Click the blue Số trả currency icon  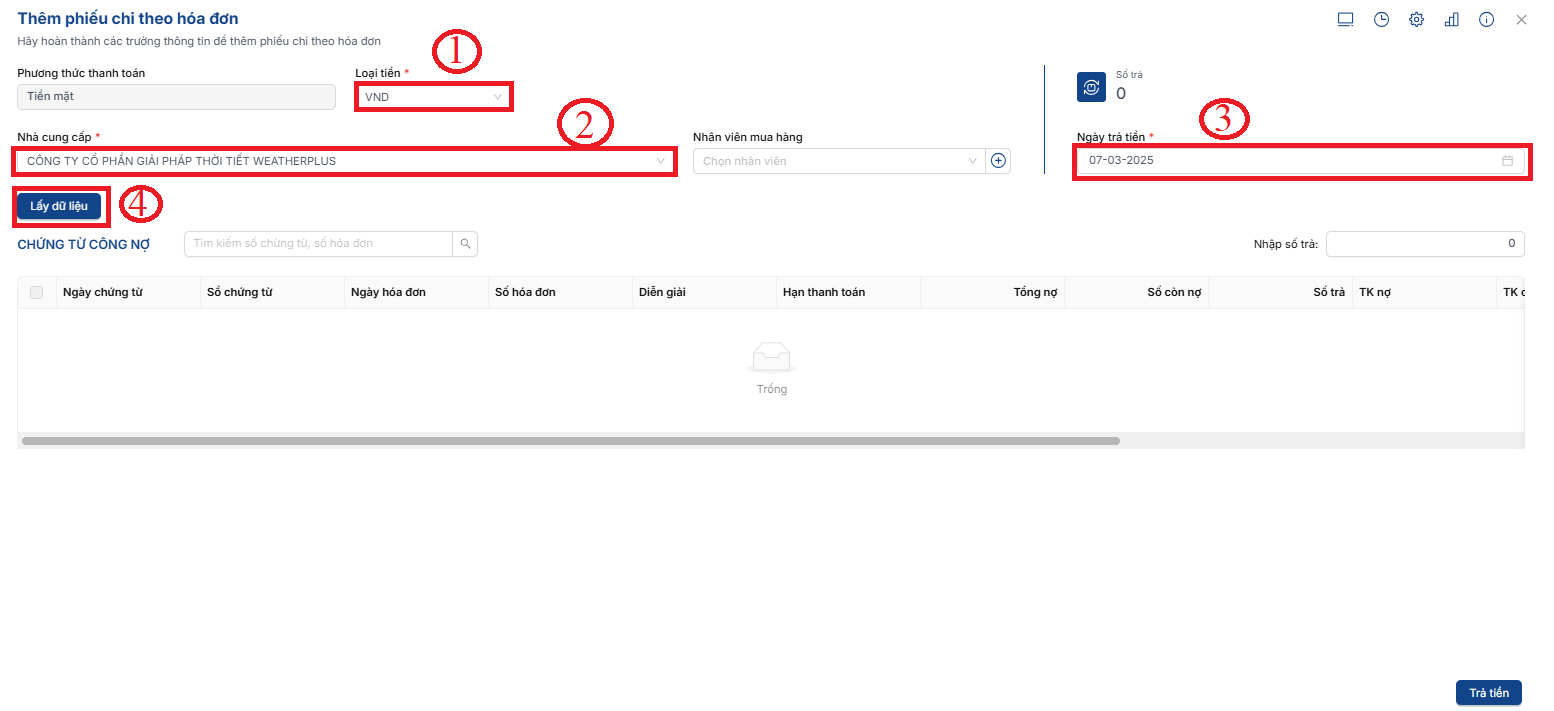1091,87
